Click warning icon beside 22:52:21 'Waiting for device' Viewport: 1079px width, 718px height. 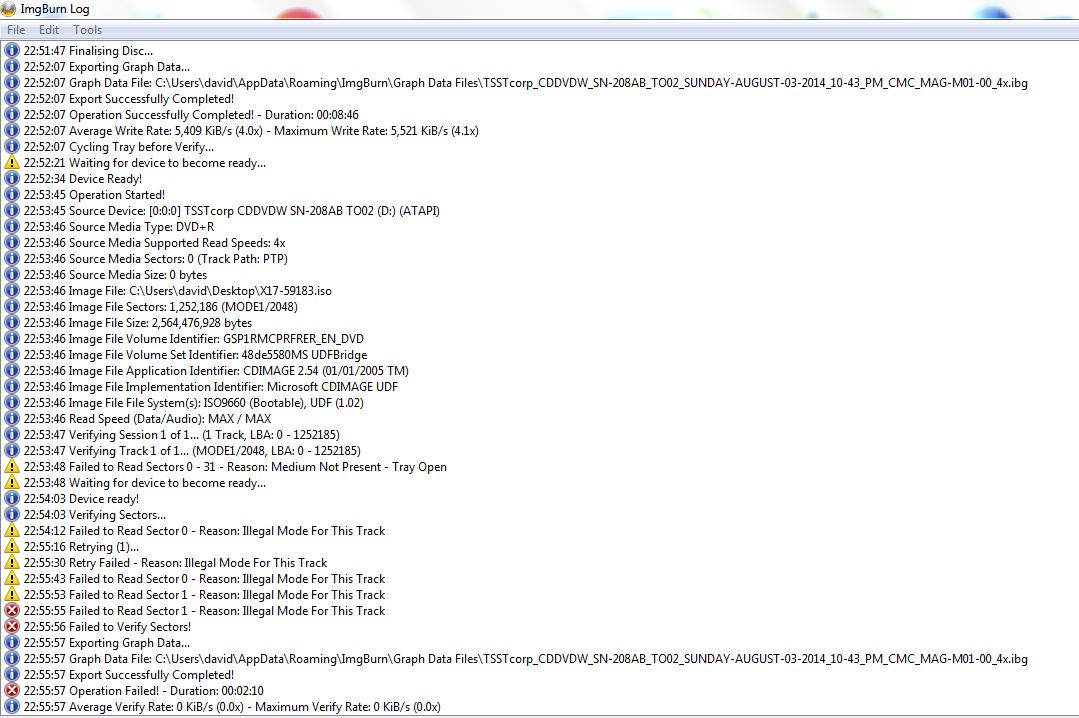click(x=12, y=162)
